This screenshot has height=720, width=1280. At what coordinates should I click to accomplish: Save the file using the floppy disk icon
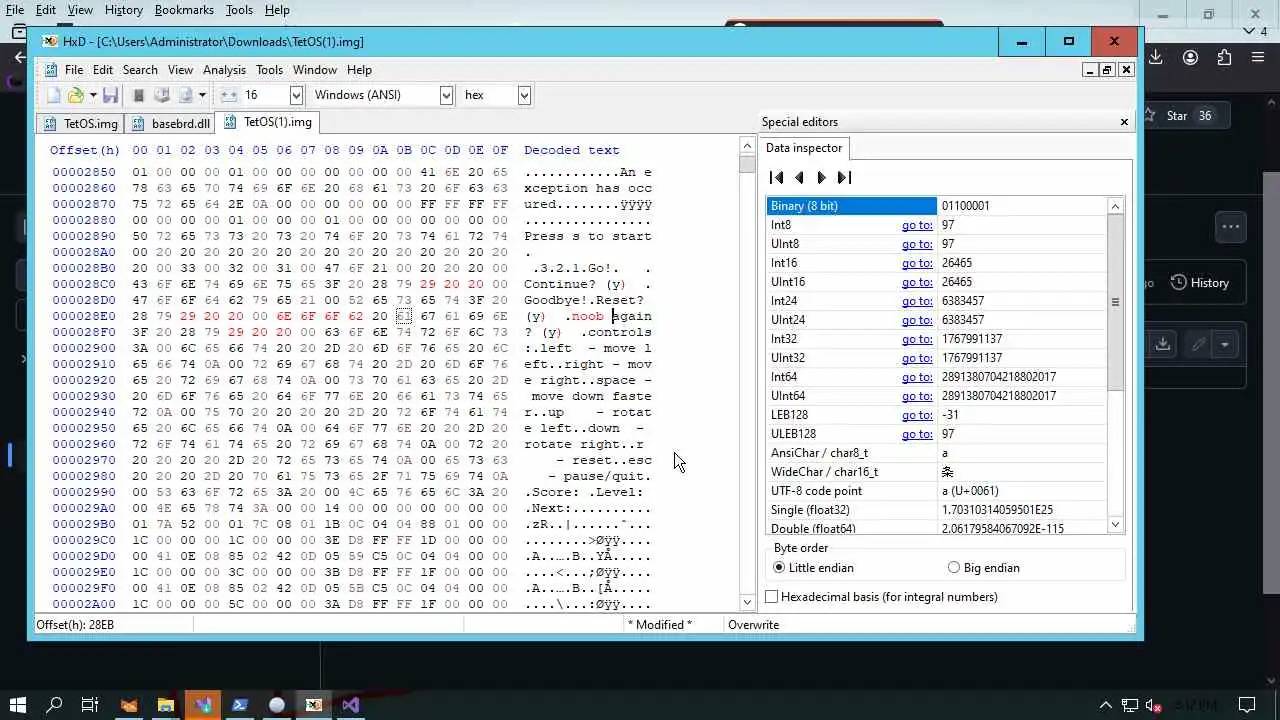point(111,95)
